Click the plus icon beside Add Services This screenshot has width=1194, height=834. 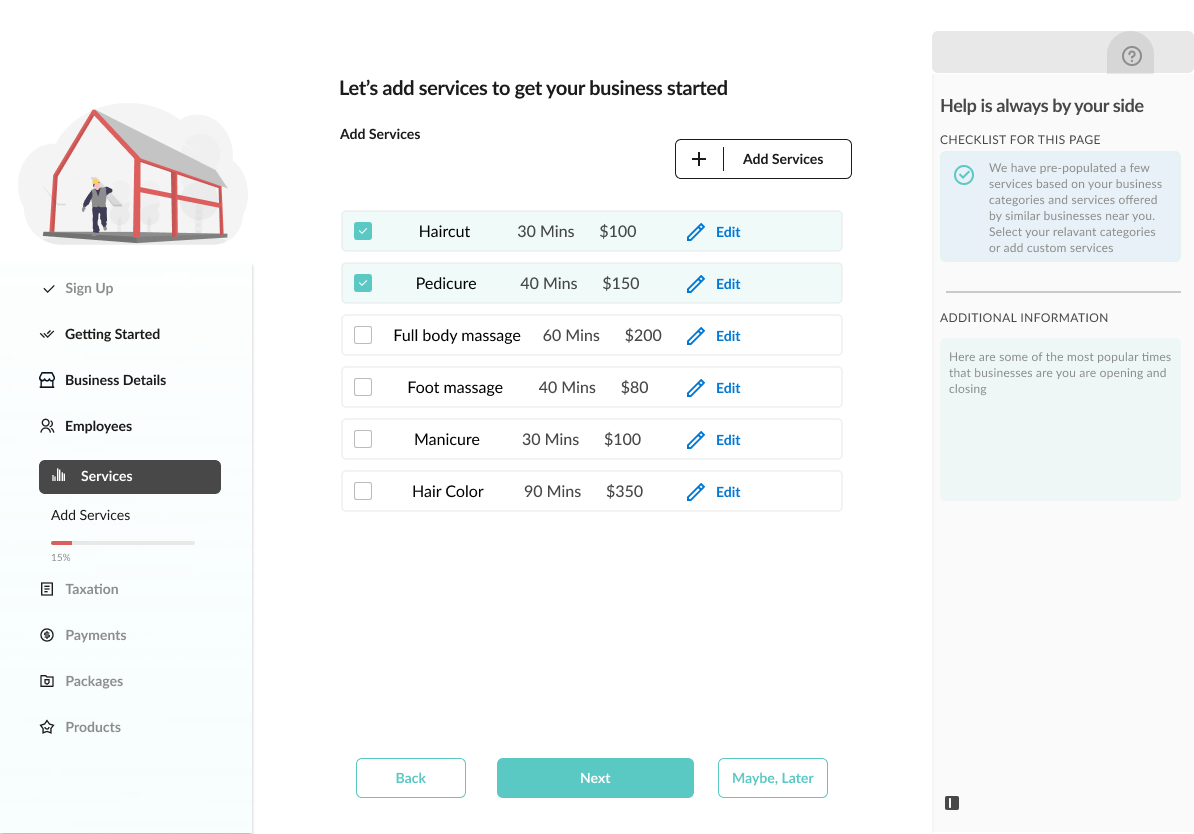(x=699, y=159)
